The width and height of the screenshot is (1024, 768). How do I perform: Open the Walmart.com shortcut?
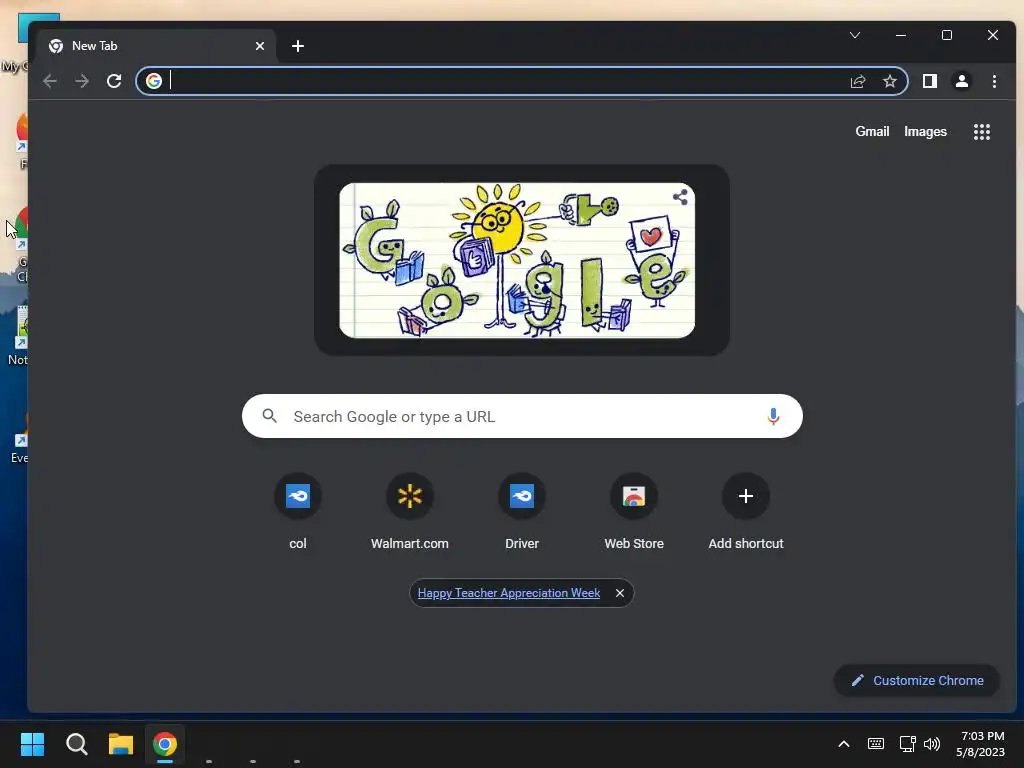point(409,512)
